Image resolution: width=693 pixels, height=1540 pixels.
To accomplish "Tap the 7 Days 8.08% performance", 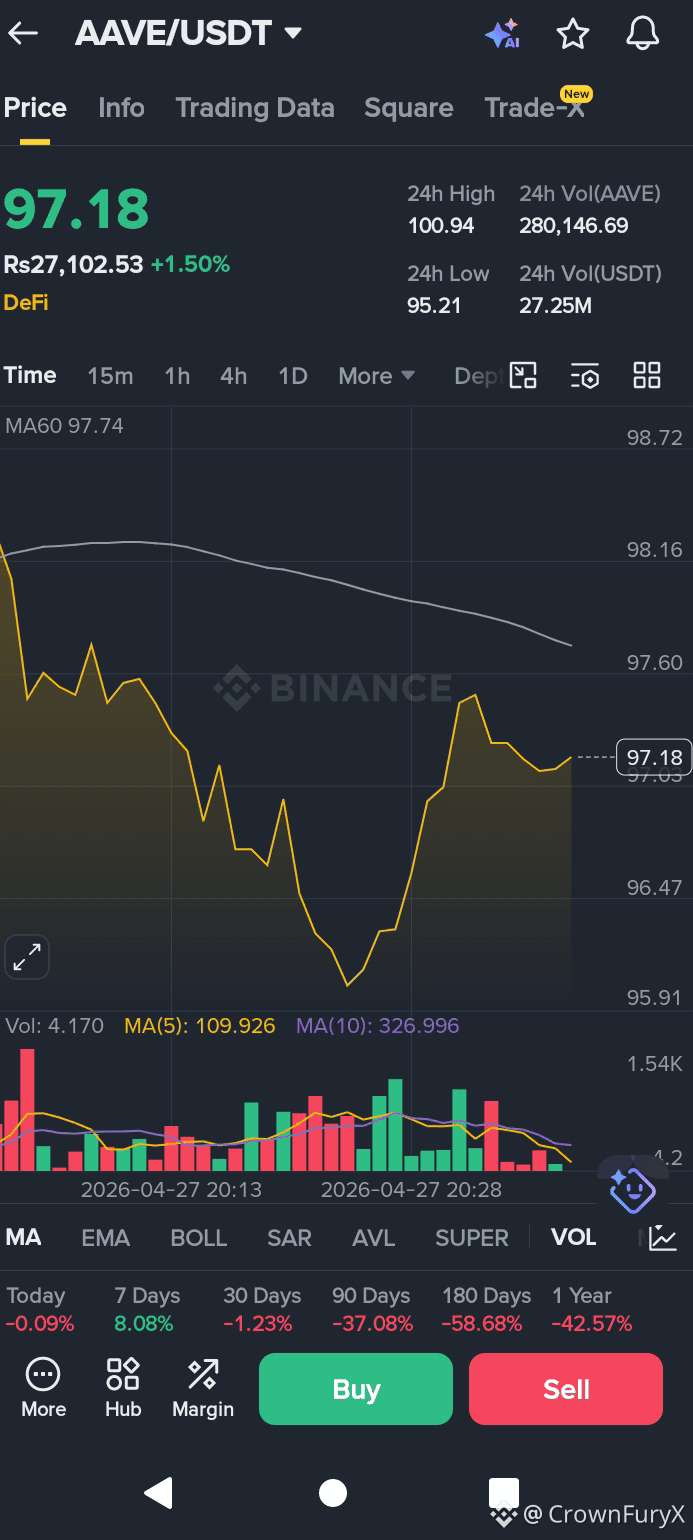I will tap(147, 1309).
